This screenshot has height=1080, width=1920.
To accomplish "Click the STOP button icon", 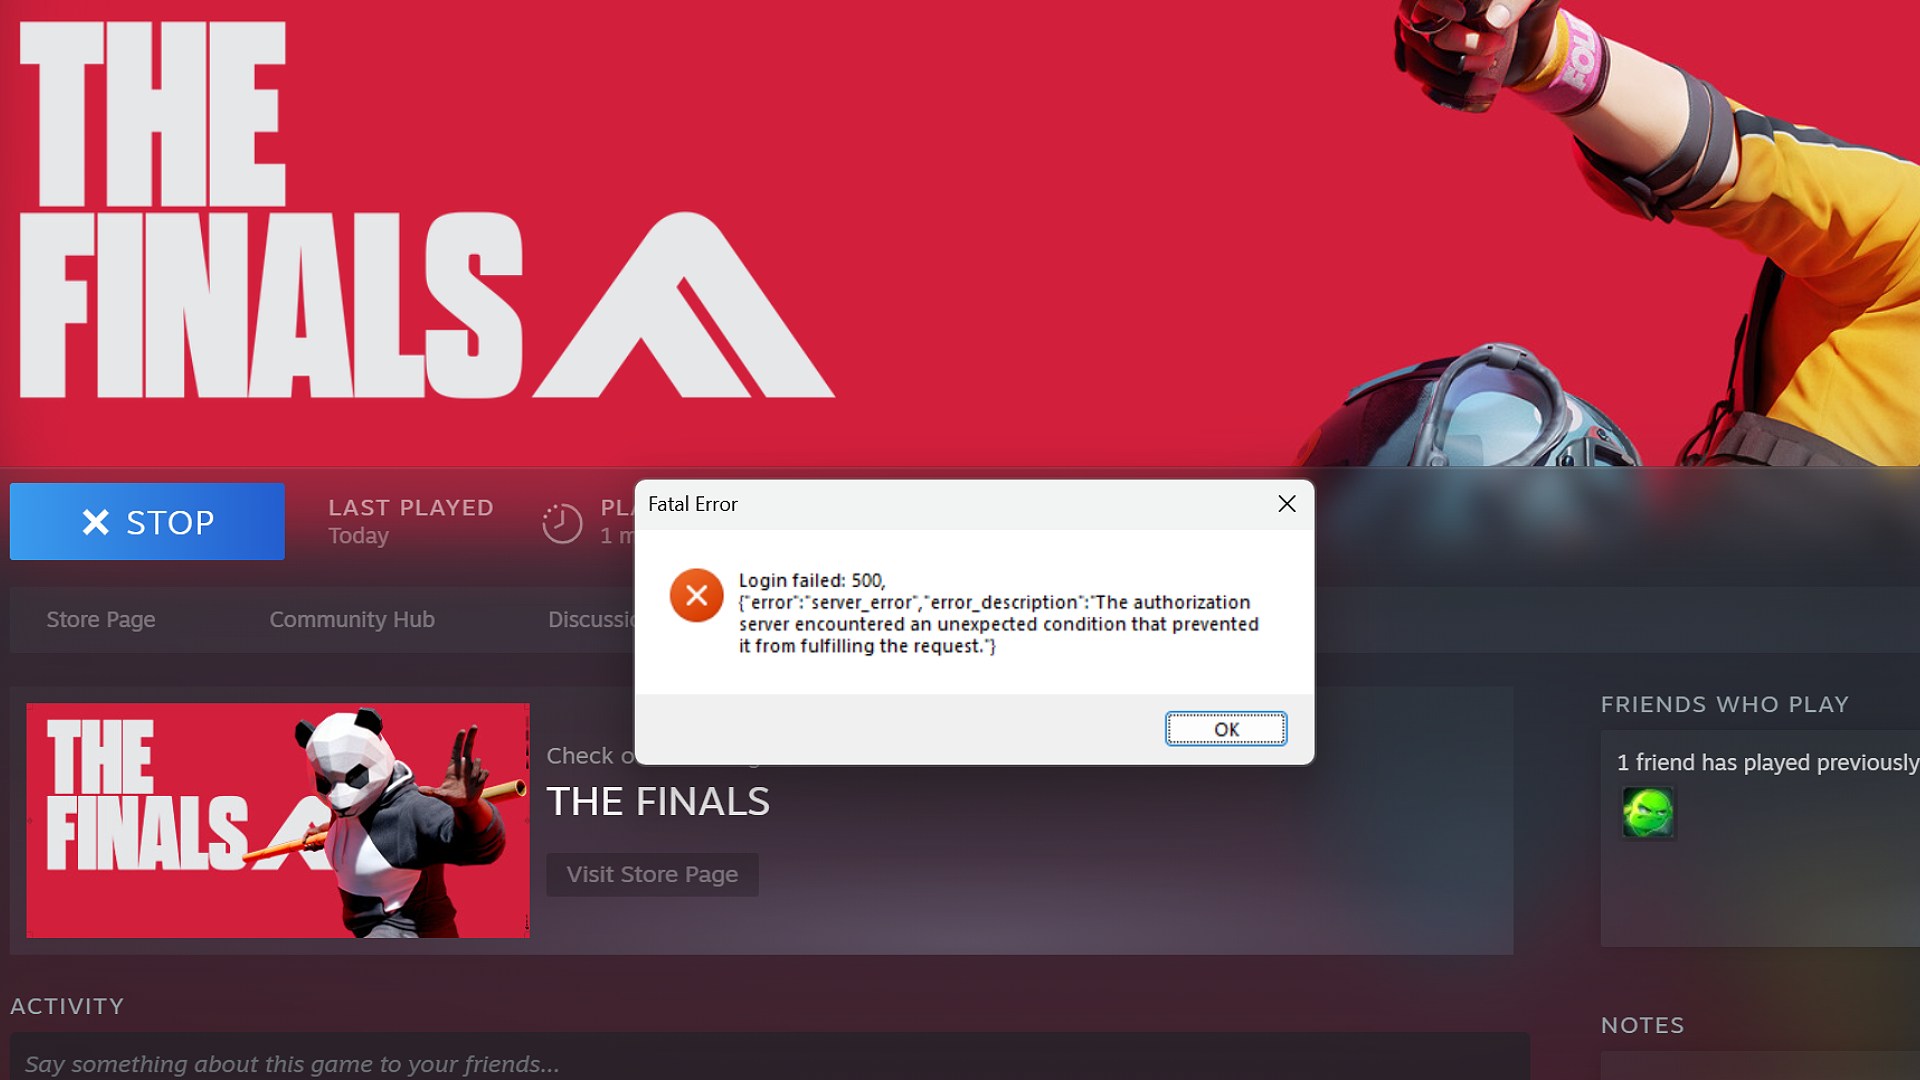I will pos(96,521).
